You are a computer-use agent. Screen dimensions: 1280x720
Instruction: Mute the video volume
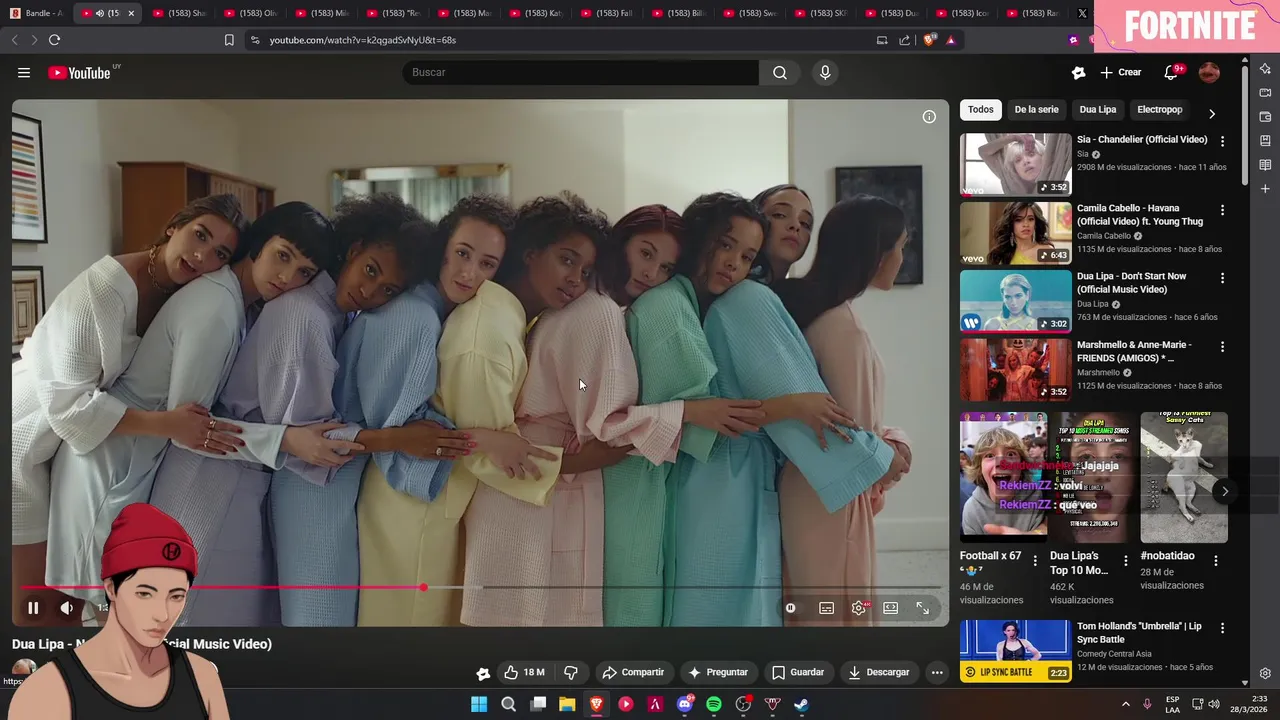[x=66, y=607]
